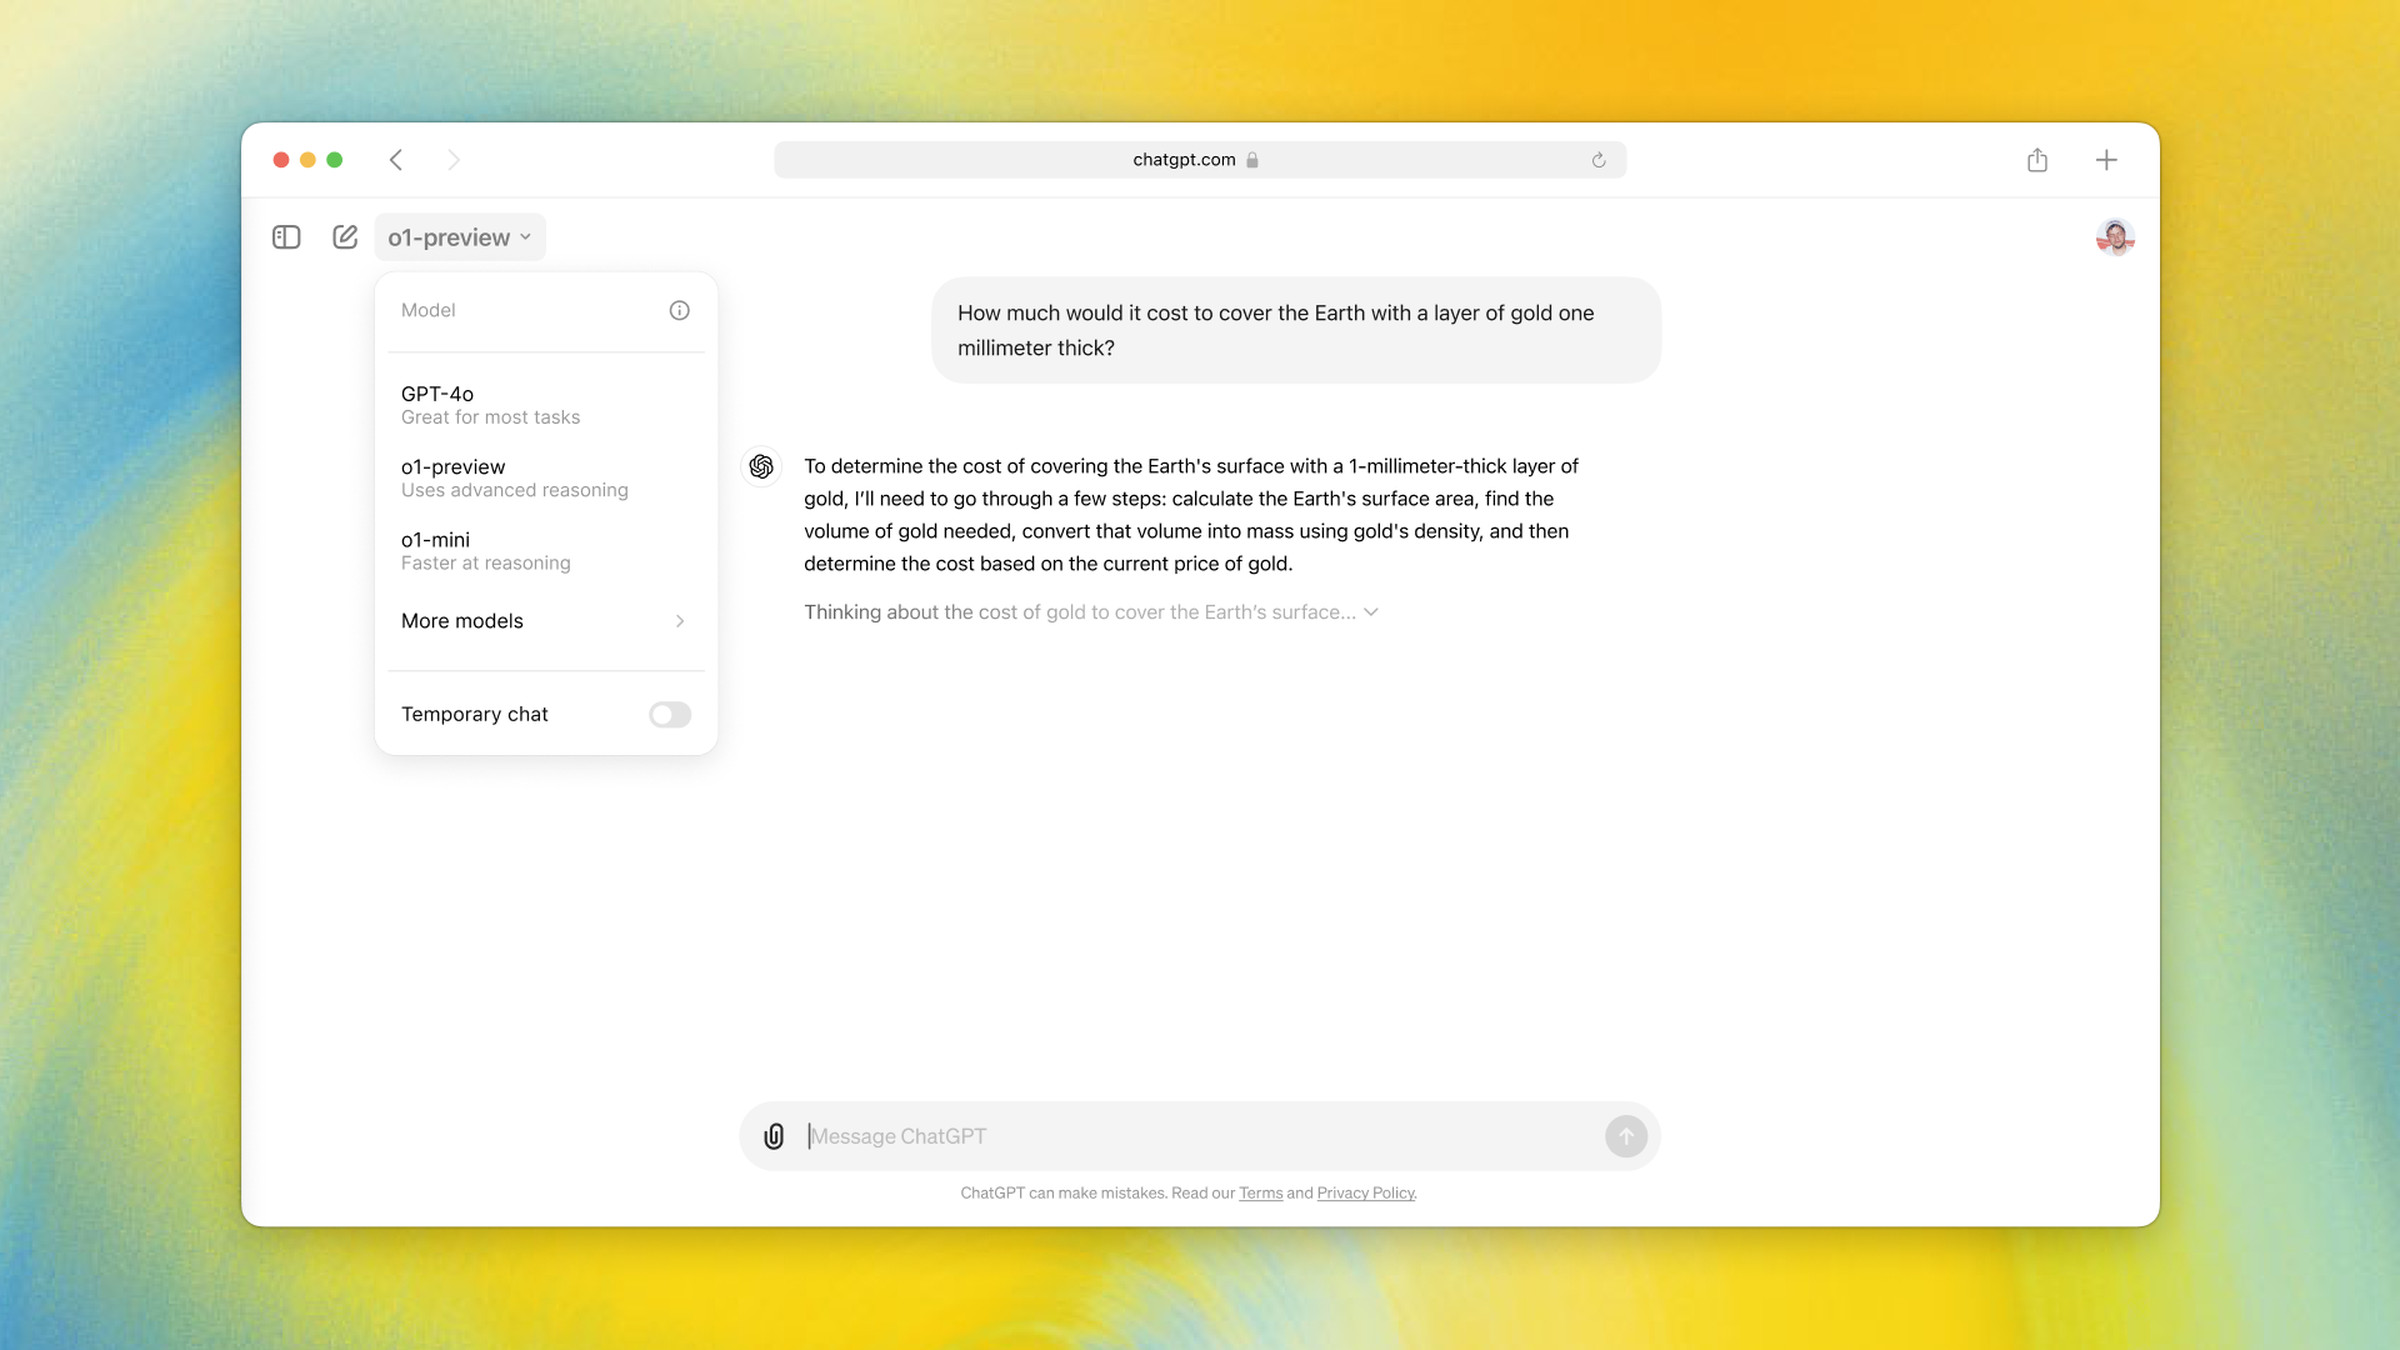Click the sidebar toggle icon
This screenshot has height=1350, width=2400.
tap(287, 236)
